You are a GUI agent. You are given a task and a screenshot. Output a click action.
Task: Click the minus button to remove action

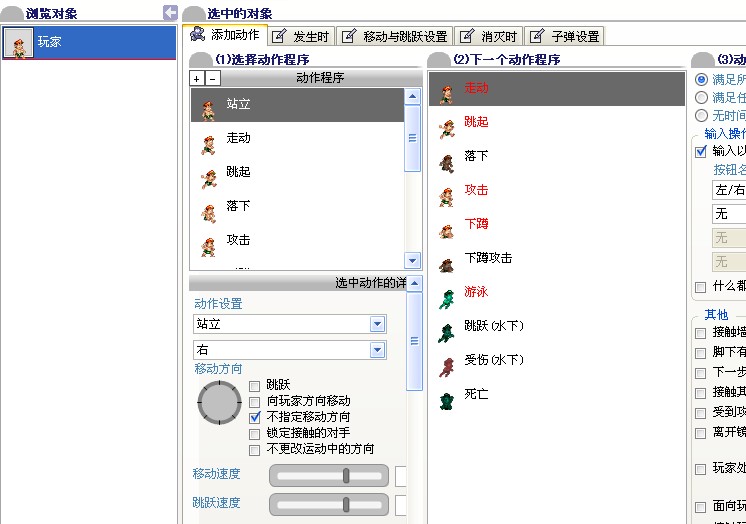coord(213,78)
